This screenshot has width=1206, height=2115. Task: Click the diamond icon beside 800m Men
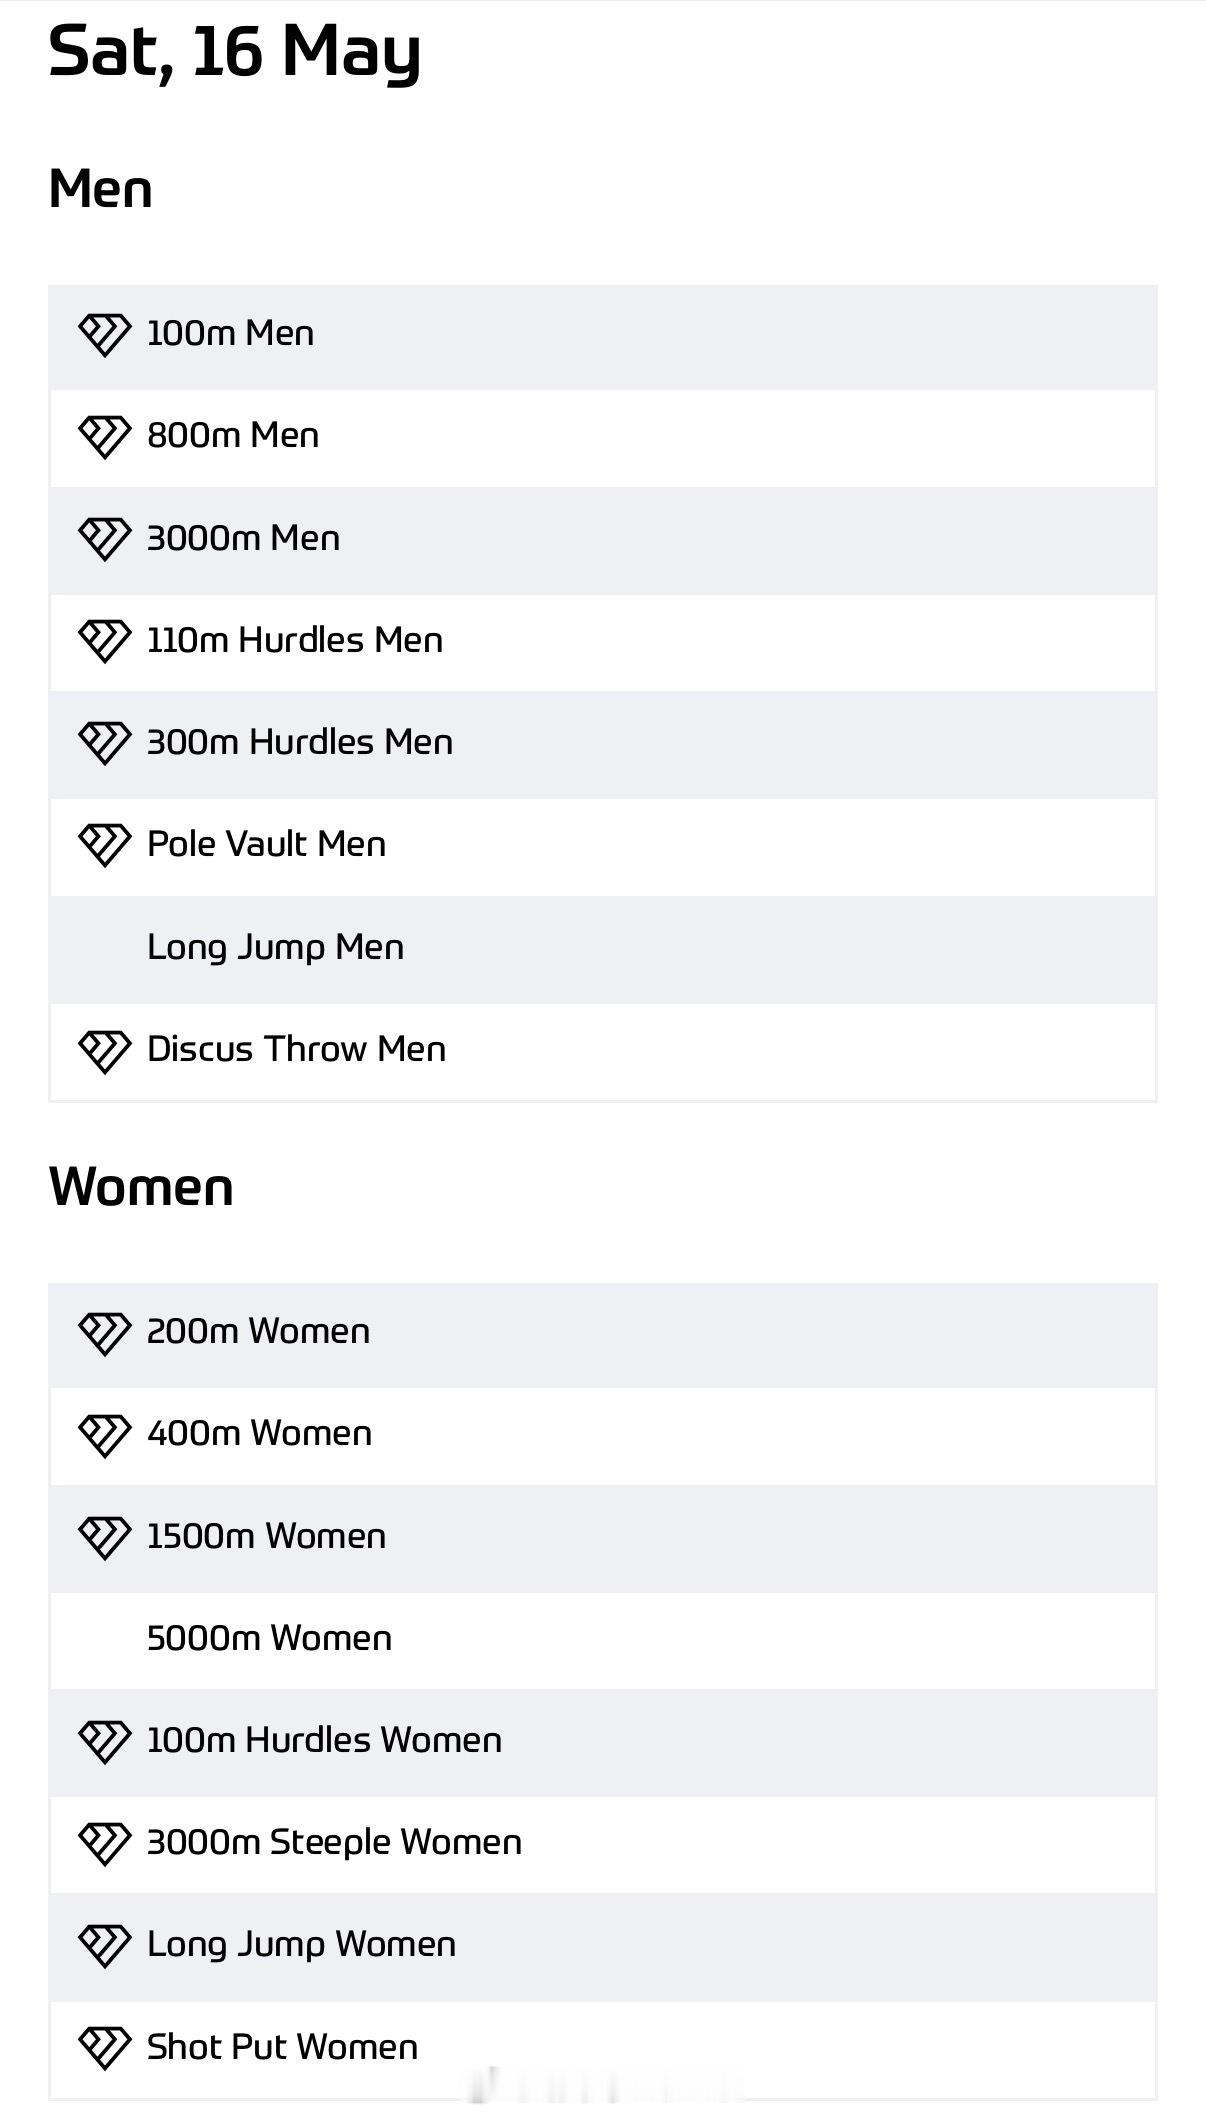click(x=104, y=436)
